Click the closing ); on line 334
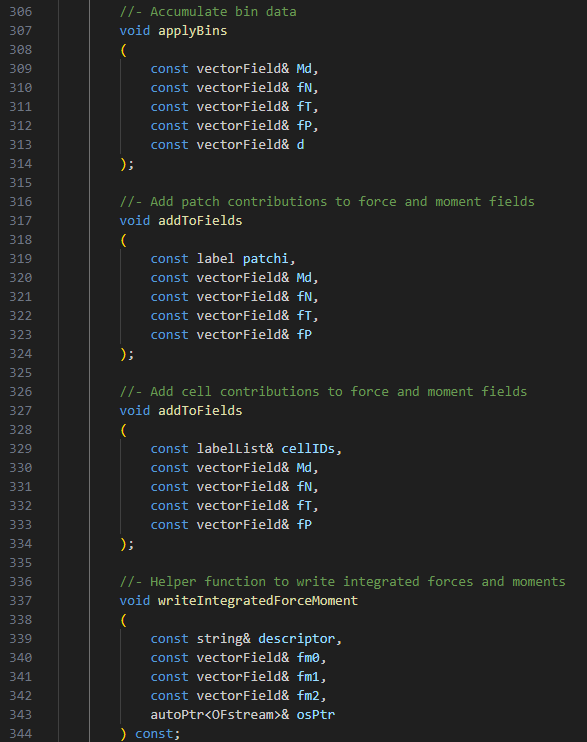This screenshot has height=742, width=587. [x=127, y=544]
